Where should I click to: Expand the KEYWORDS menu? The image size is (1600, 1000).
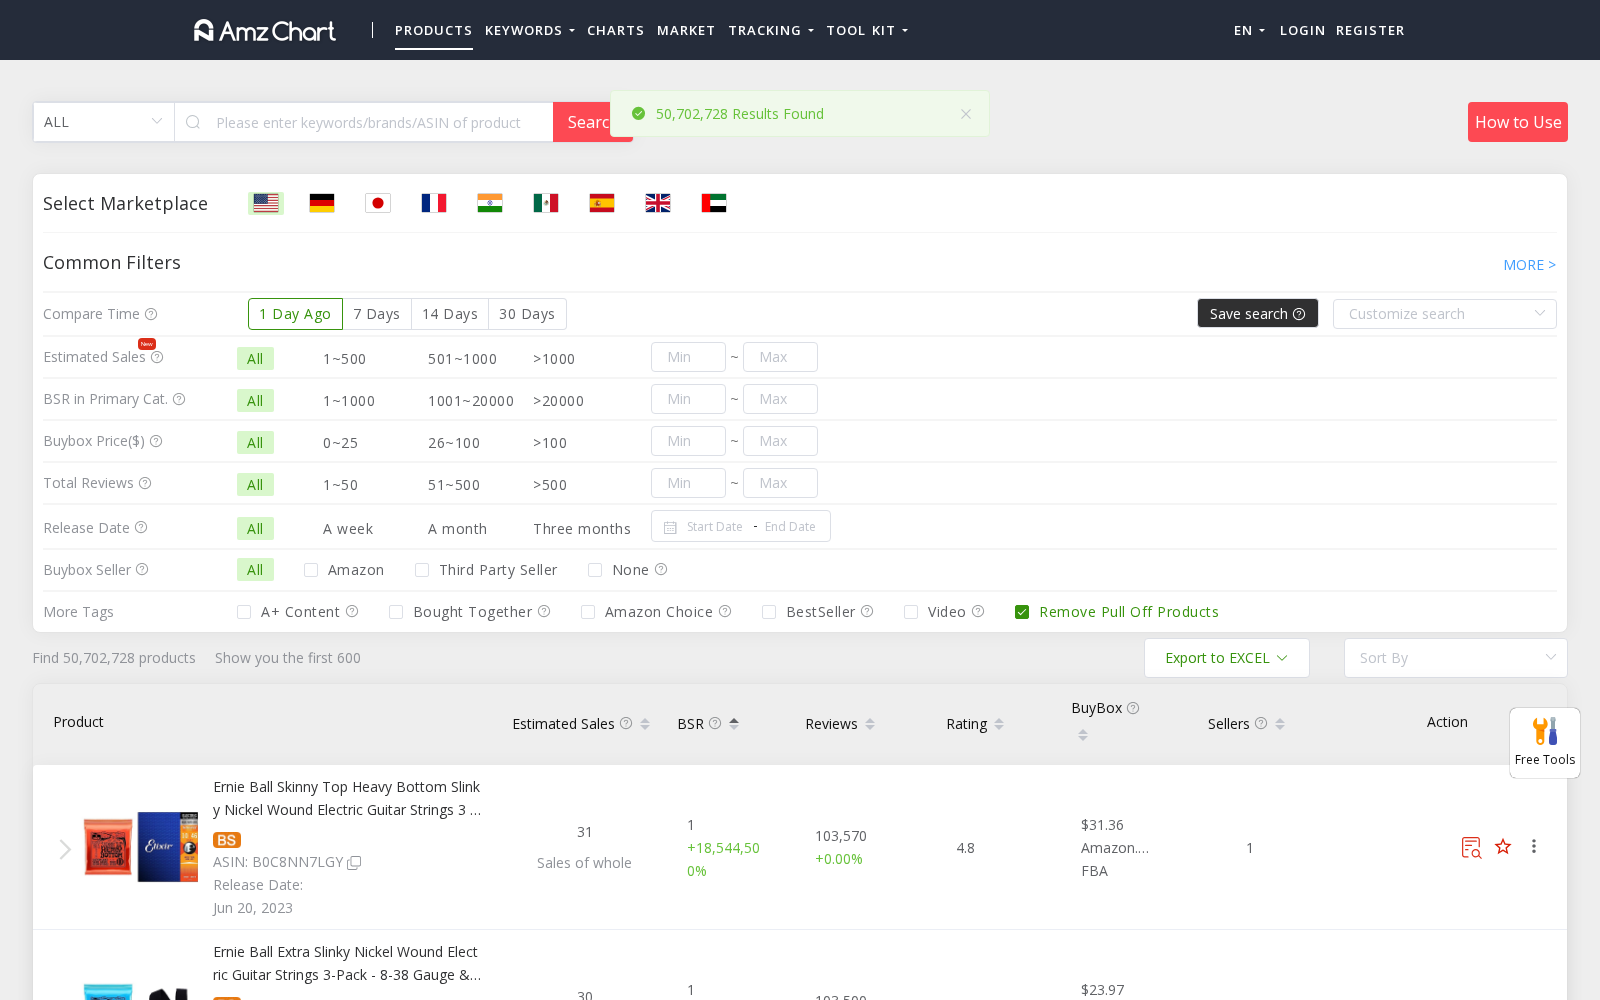[x=530, y=31]
